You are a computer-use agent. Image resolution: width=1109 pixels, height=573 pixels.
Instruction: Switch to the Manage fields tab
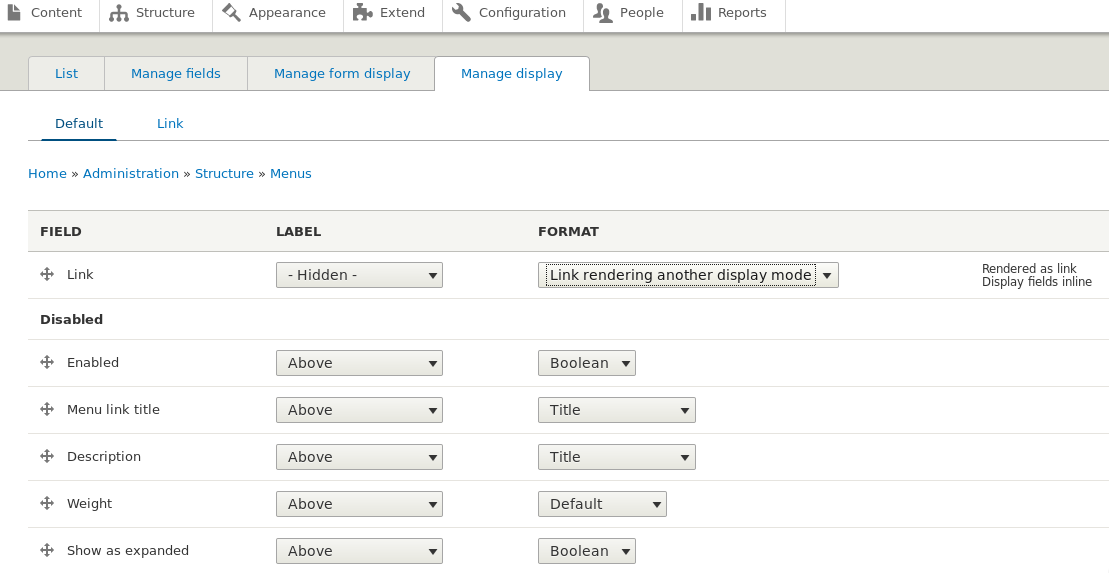click(176, 74)
